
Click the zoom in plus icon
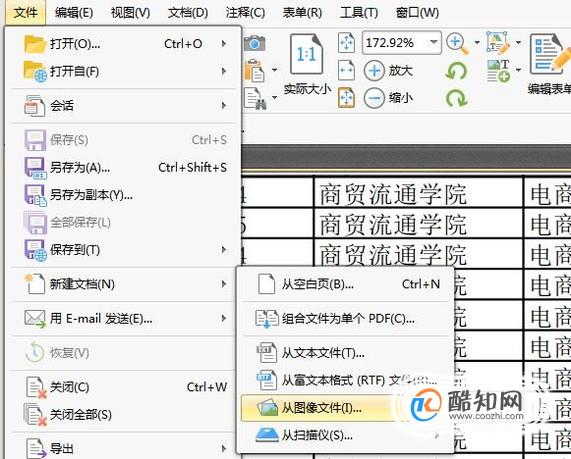374,70
